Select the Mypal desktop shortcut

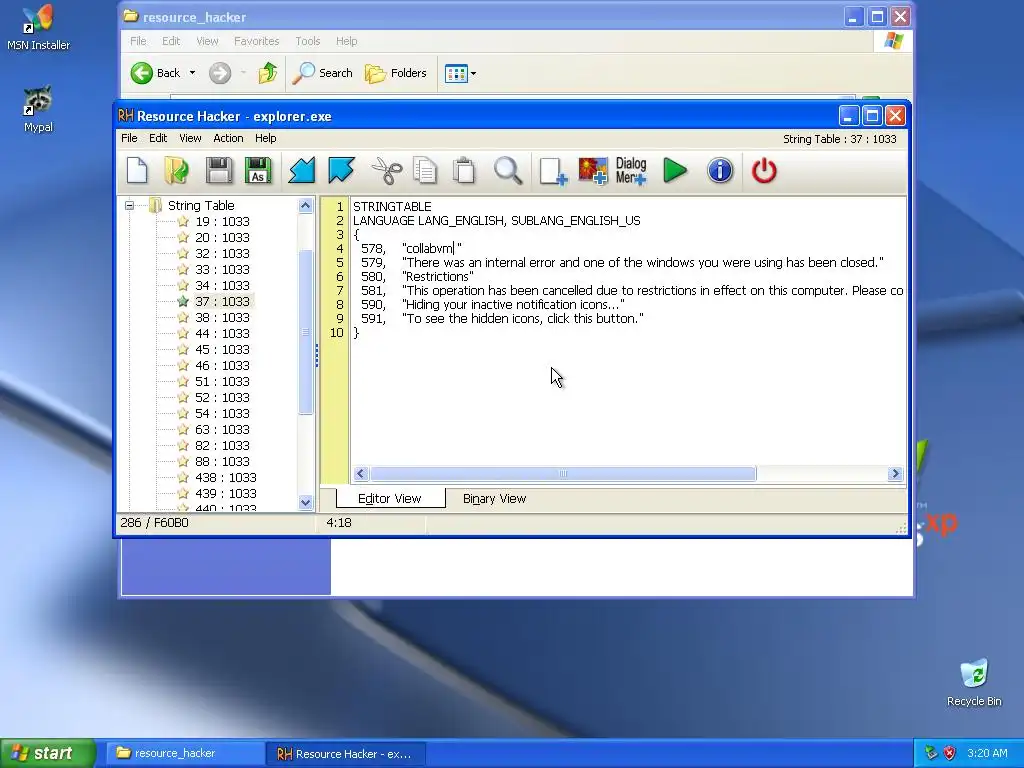(x=39, y=109)
